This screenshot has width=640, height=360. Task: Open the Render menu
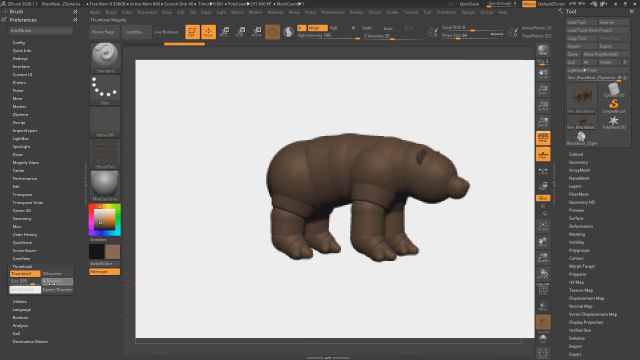coord(356,12)
